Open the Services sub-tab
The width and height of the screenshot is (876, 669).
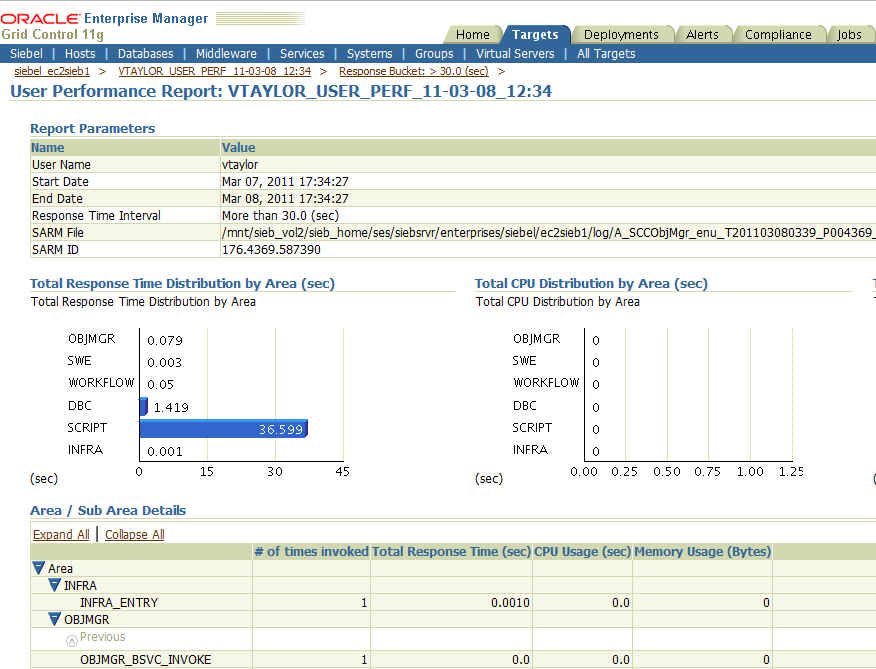(x=302, y=54)
